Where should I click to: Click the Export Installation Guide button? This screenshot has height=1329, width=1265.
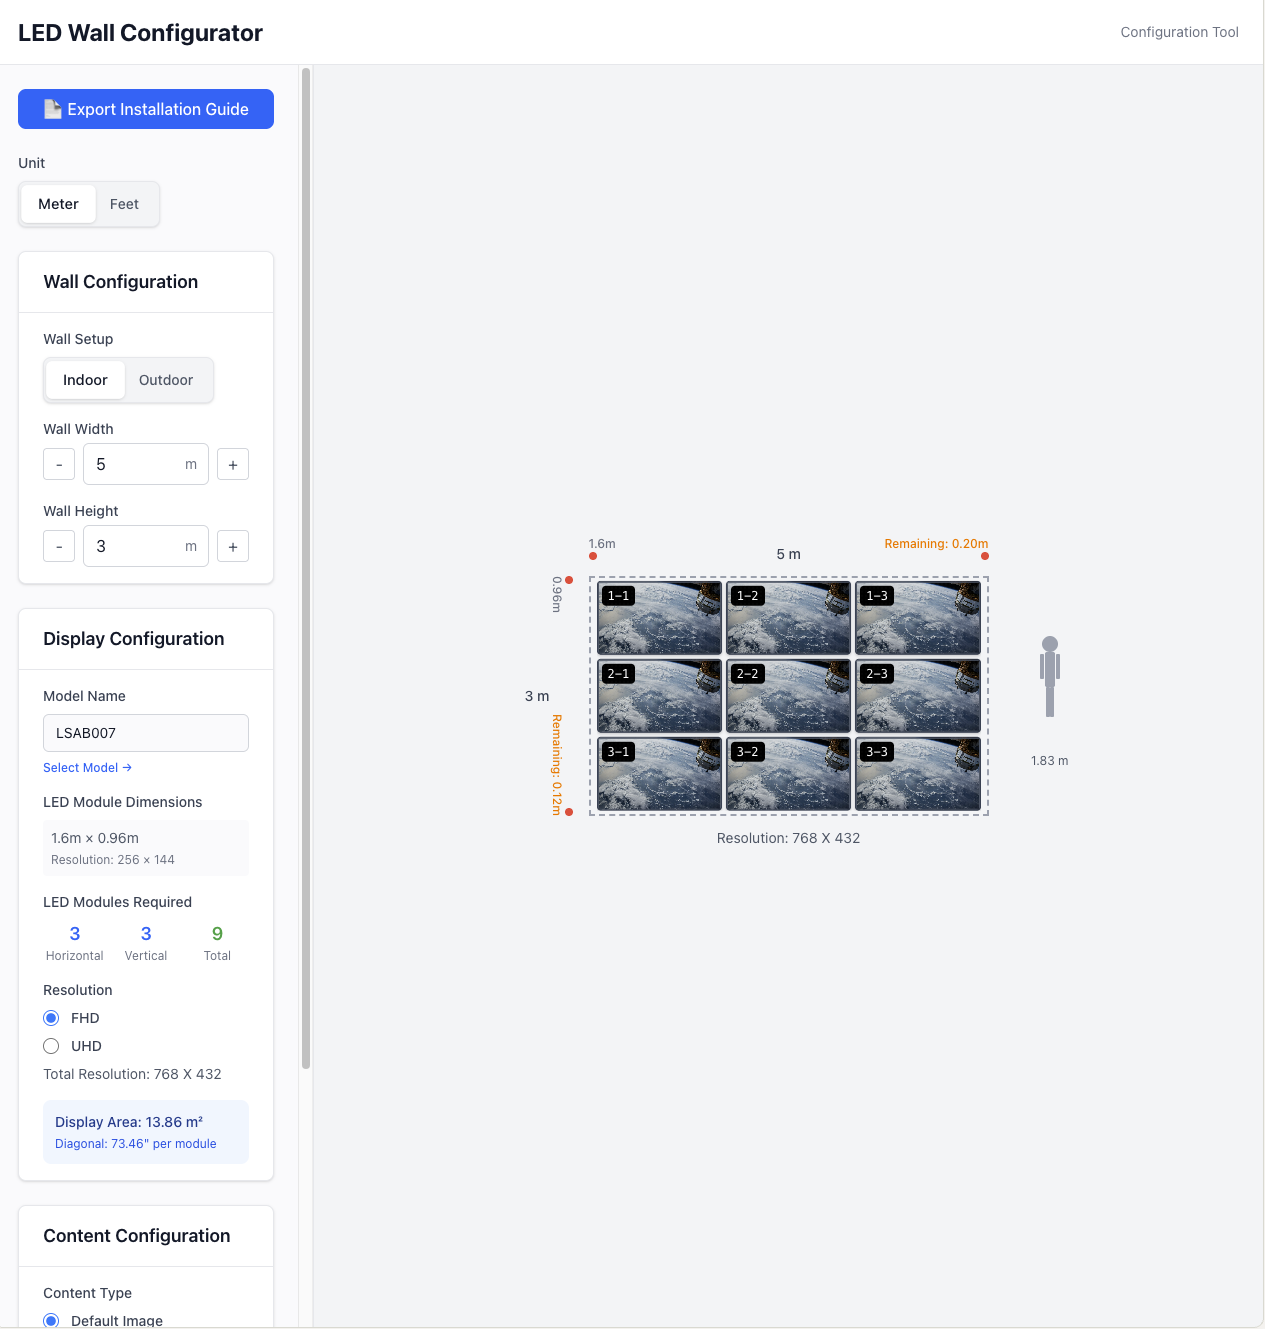click(145, 109)
